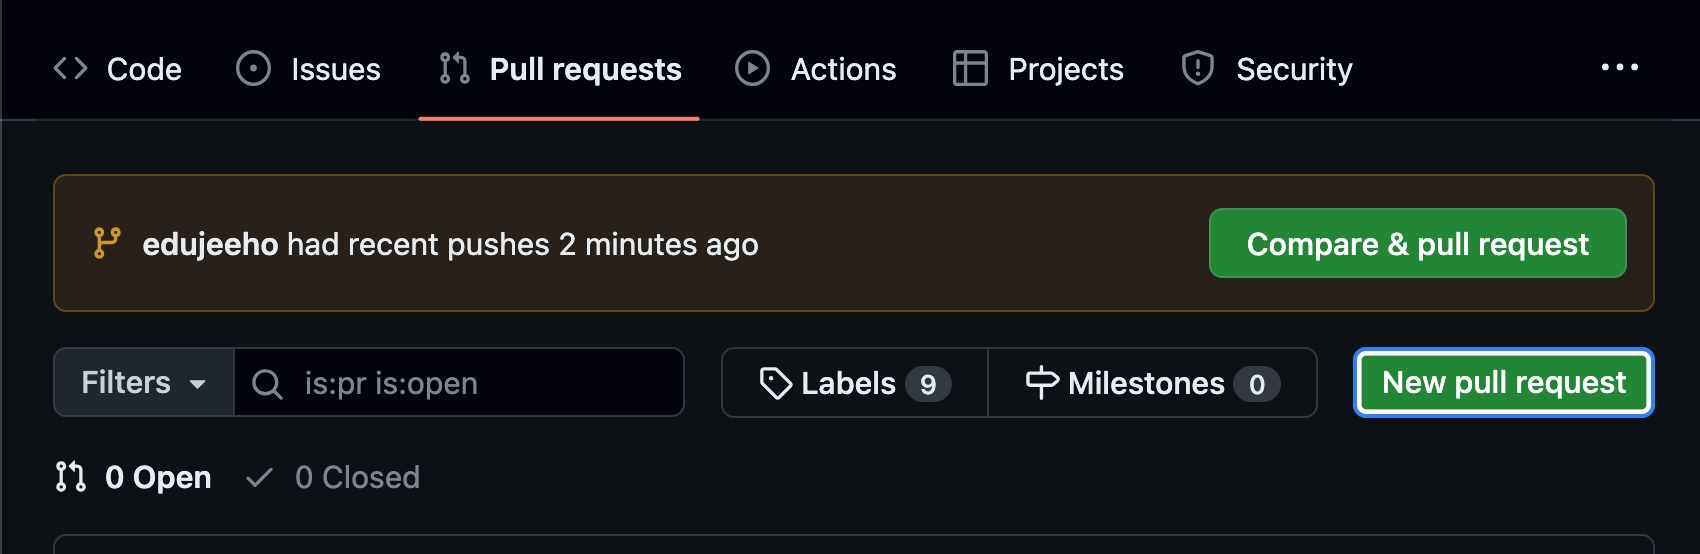Click the Pull requests branch icon

[x=454, y=68]
